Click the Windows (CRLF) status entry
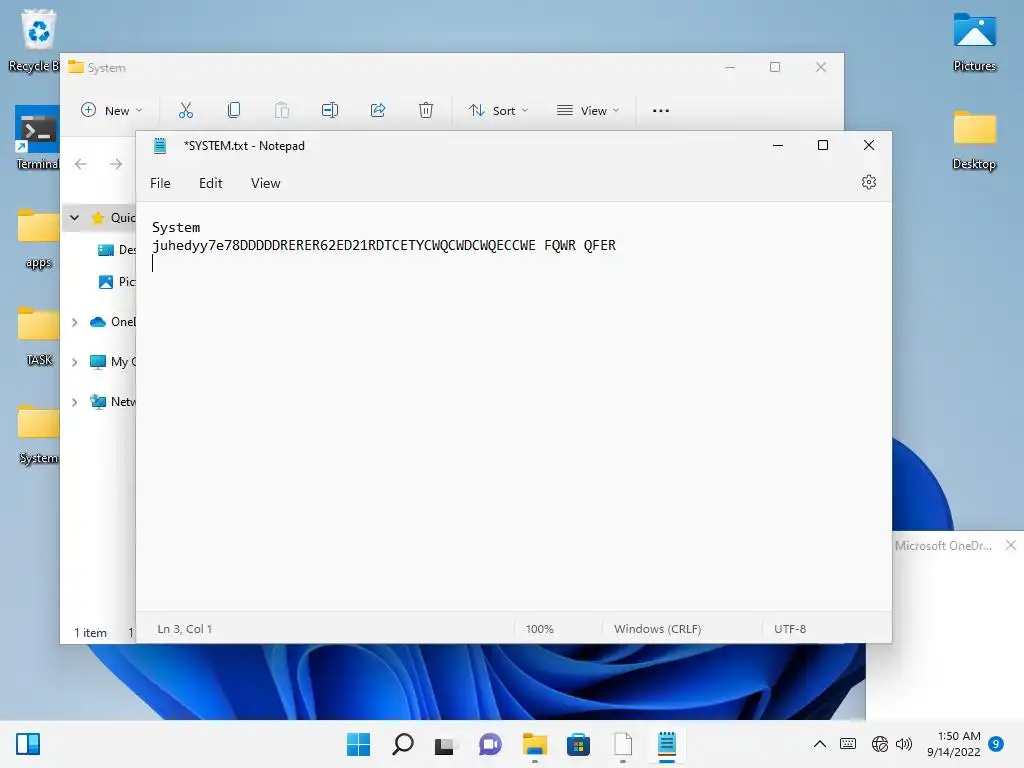Viewport: 1024px width, 768px height. click(x=658, y=629)
